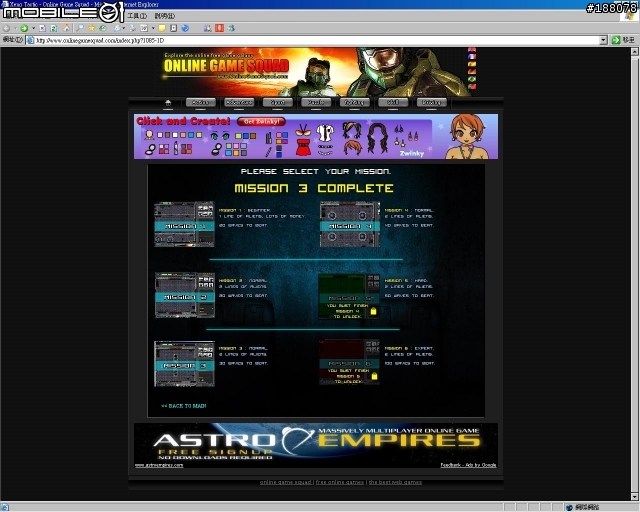Open the 說明 (Help) menu
Screen dimensions: 640x512
coord(164,16)
